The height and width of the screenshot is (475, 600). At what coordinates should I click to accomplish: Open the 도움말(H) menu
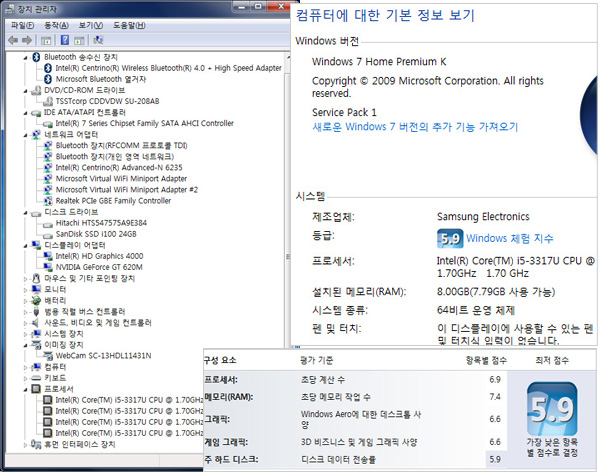129,26
